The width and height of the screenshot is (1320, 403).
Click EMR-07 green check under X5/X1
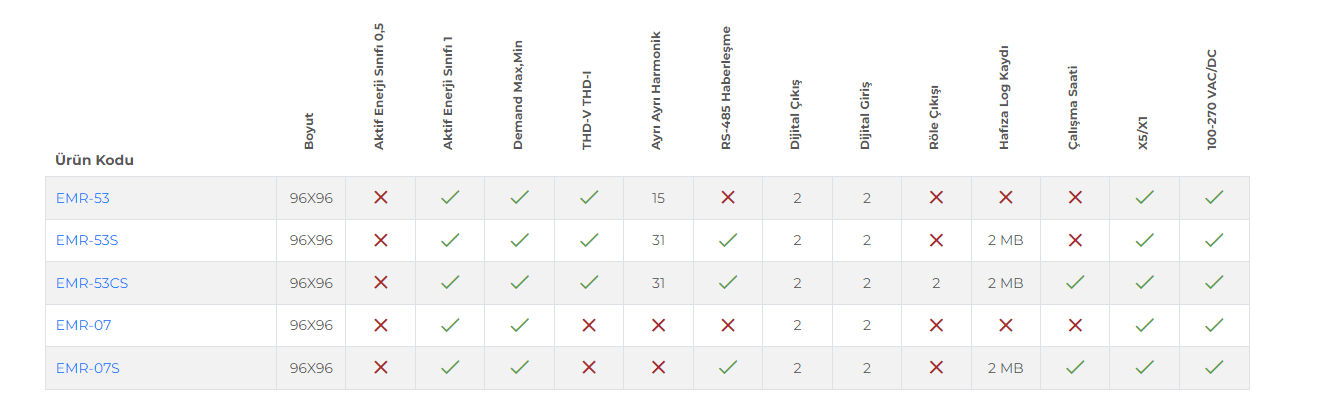(x=1145, y=325)
